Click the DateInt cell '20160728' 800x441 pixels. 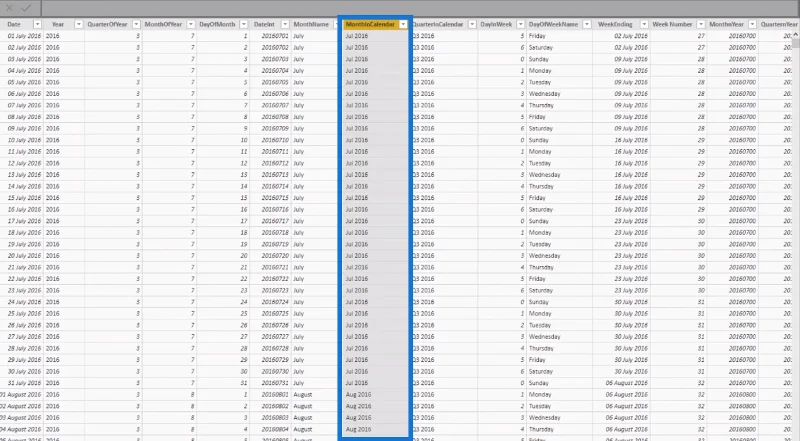[x=275, y=348]
